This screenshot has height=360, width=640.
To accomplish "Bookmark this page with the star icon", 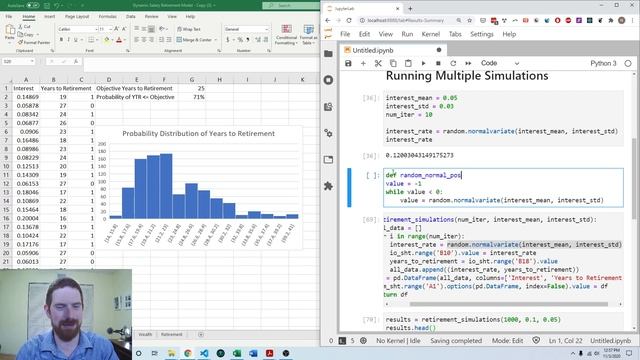I will tap(469, 20).
